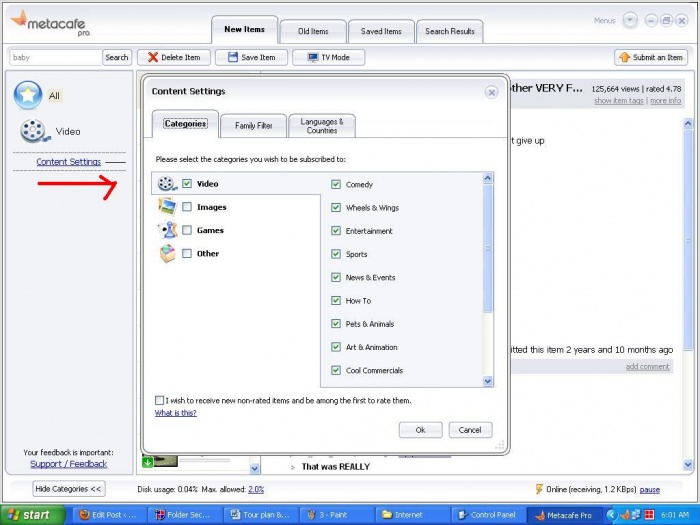Click the Images category picture icon
This screenshot has width=700, height=525.
167,207
